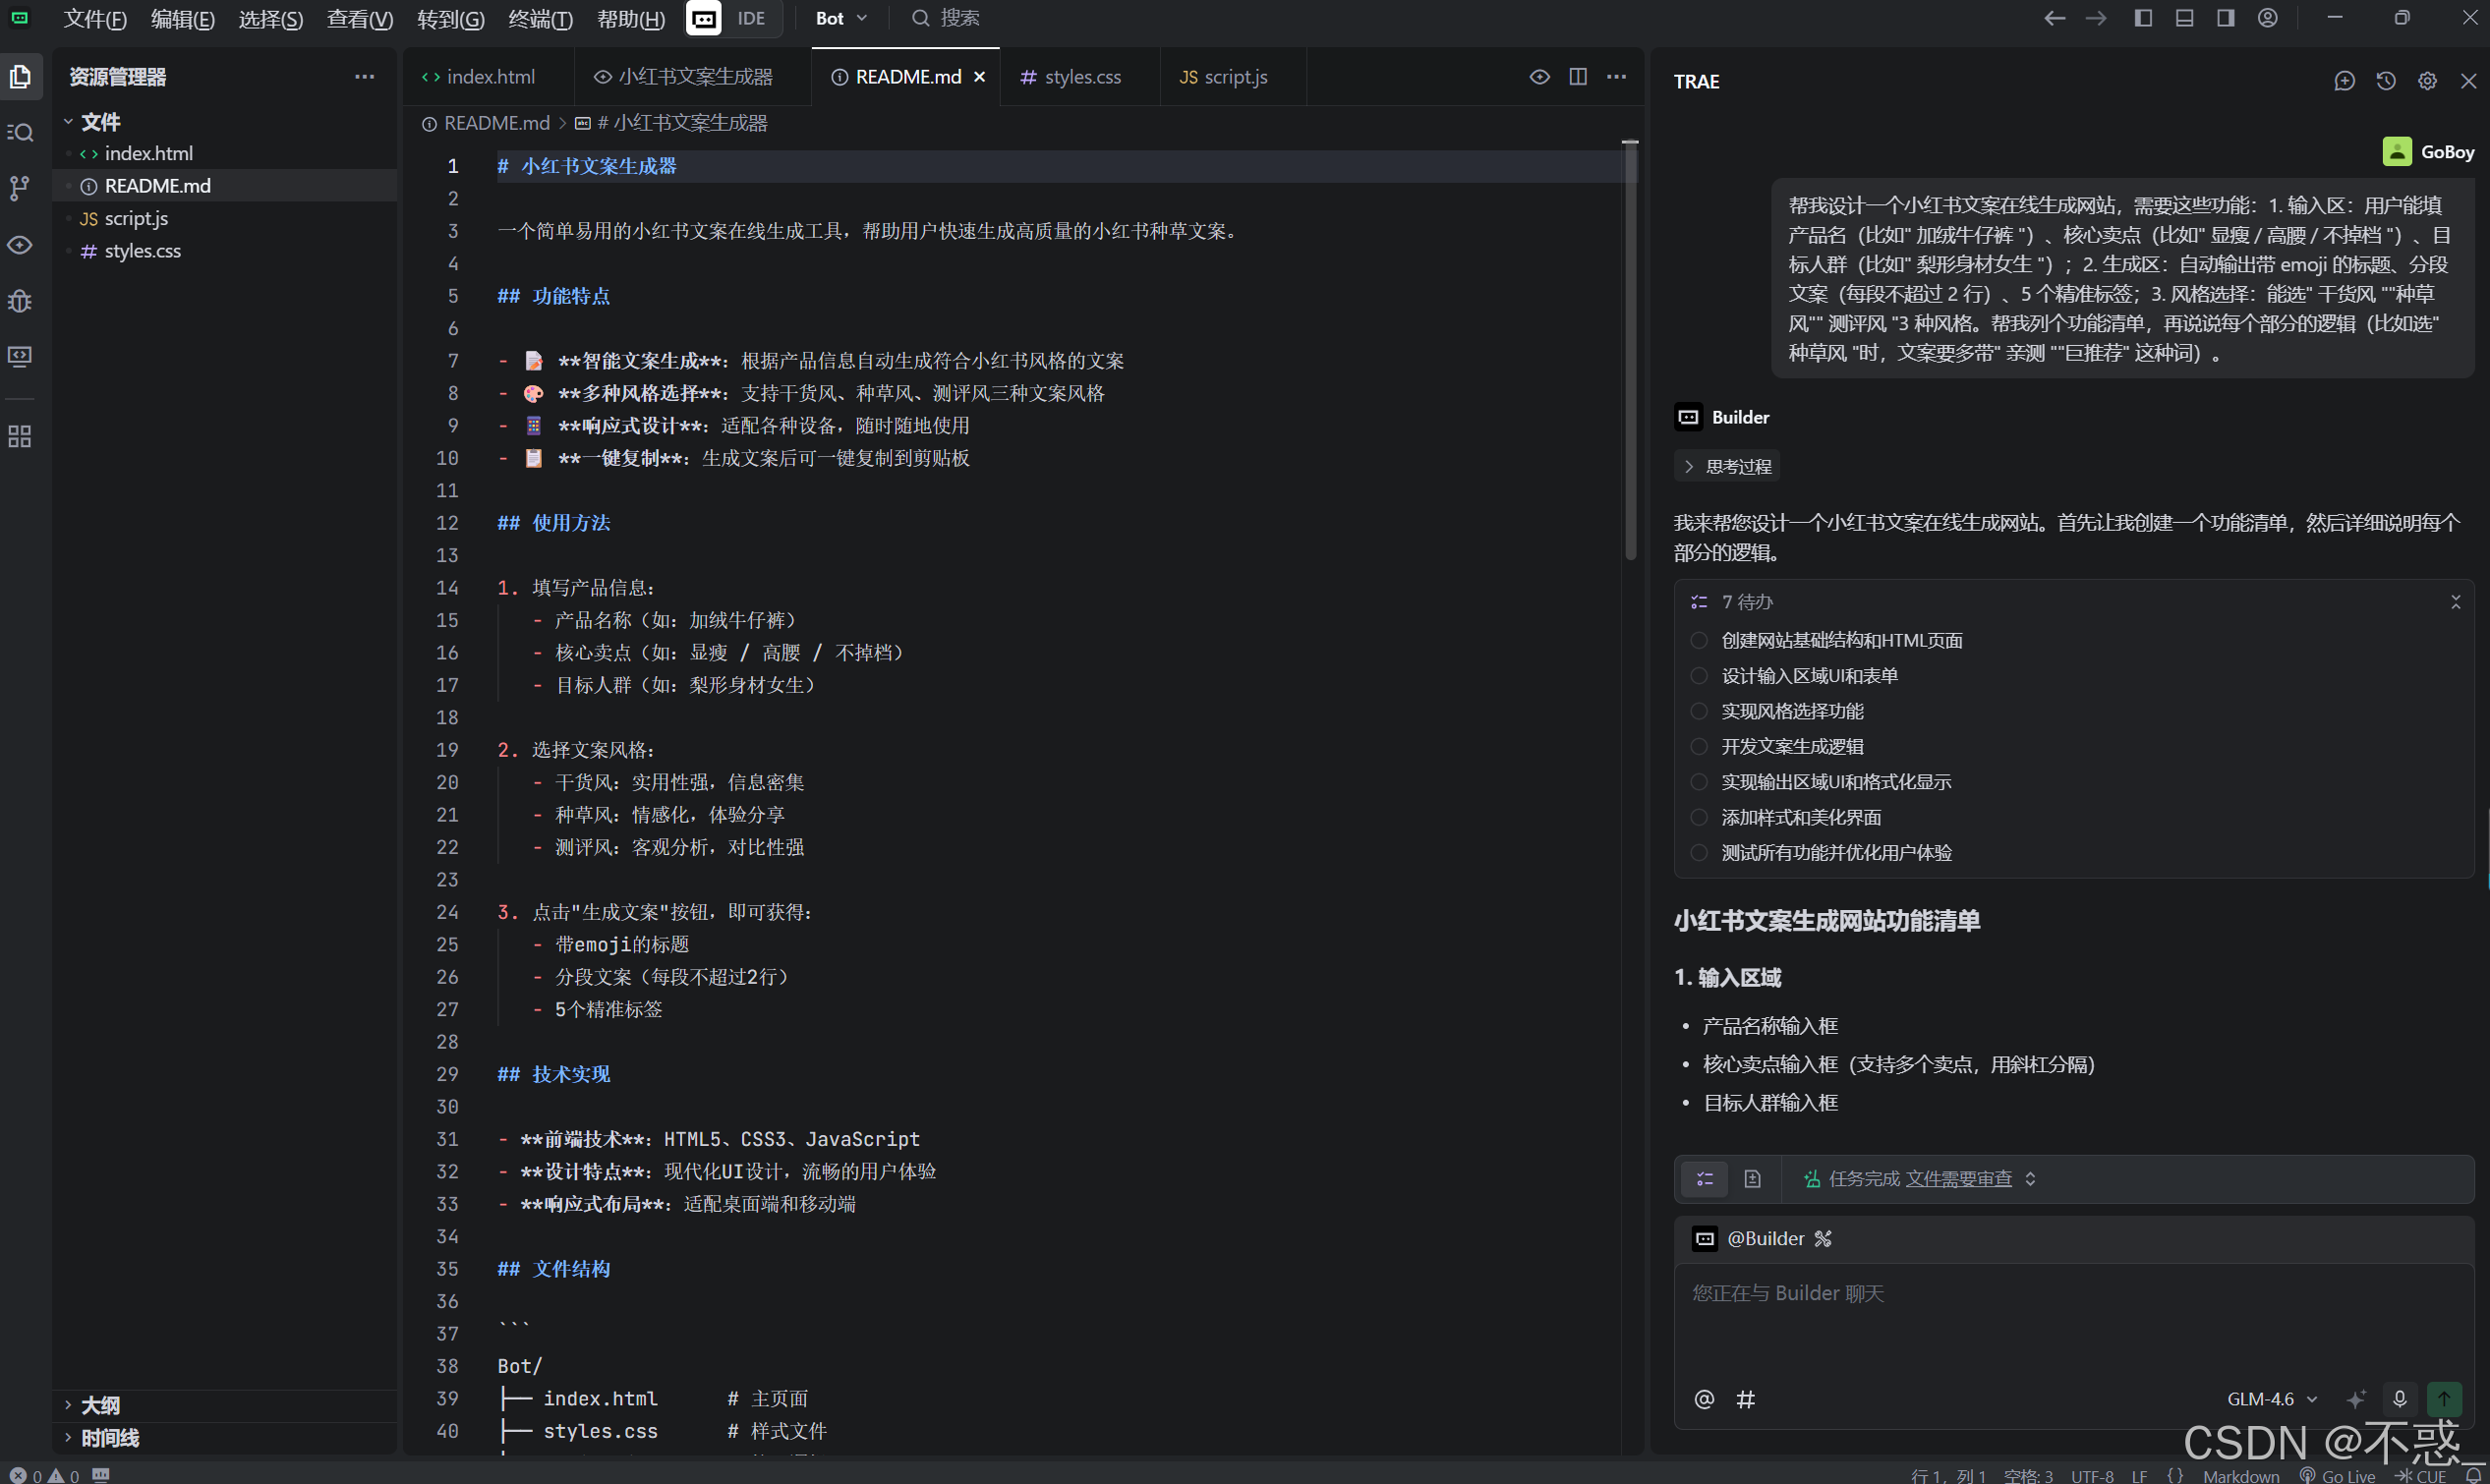
Task: Expand the 思考过程 section
Action: (1727, 466)
